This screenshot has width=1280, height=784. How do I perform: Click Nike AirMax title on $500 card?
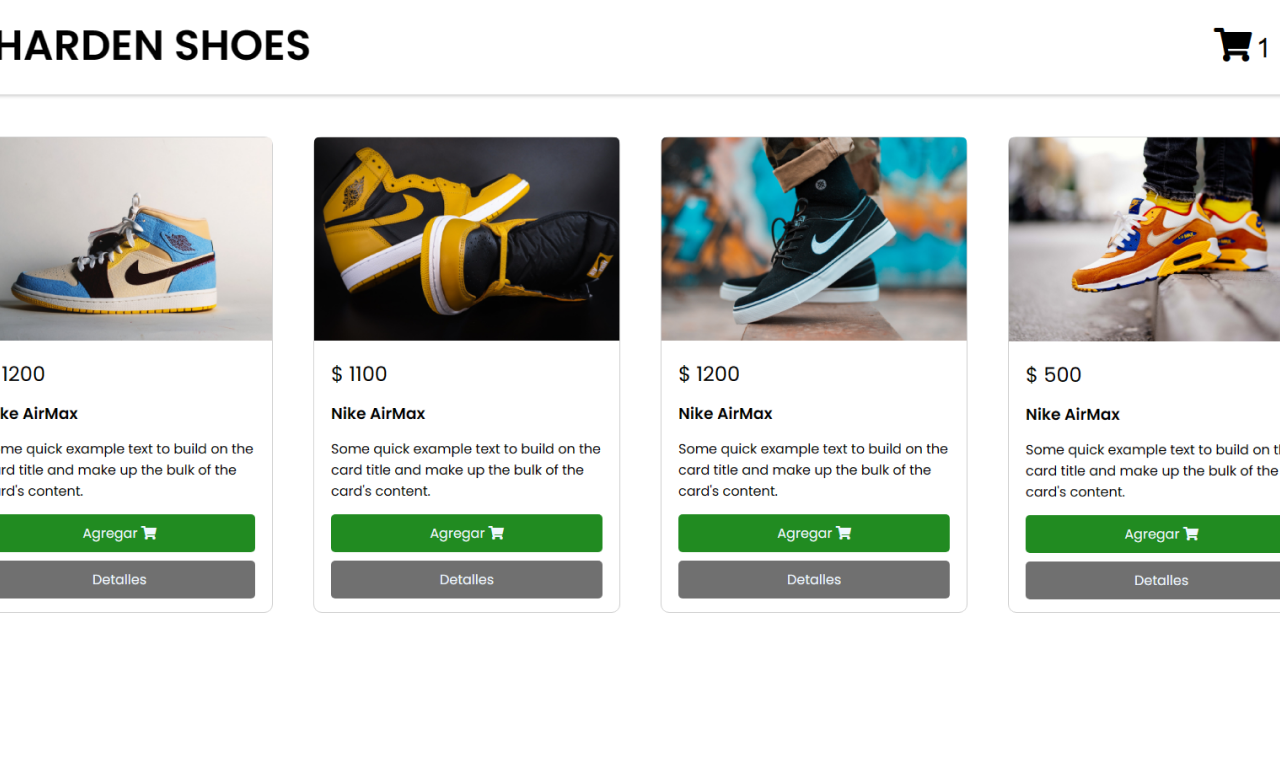pyautogui.click(x=1072, y=414)
